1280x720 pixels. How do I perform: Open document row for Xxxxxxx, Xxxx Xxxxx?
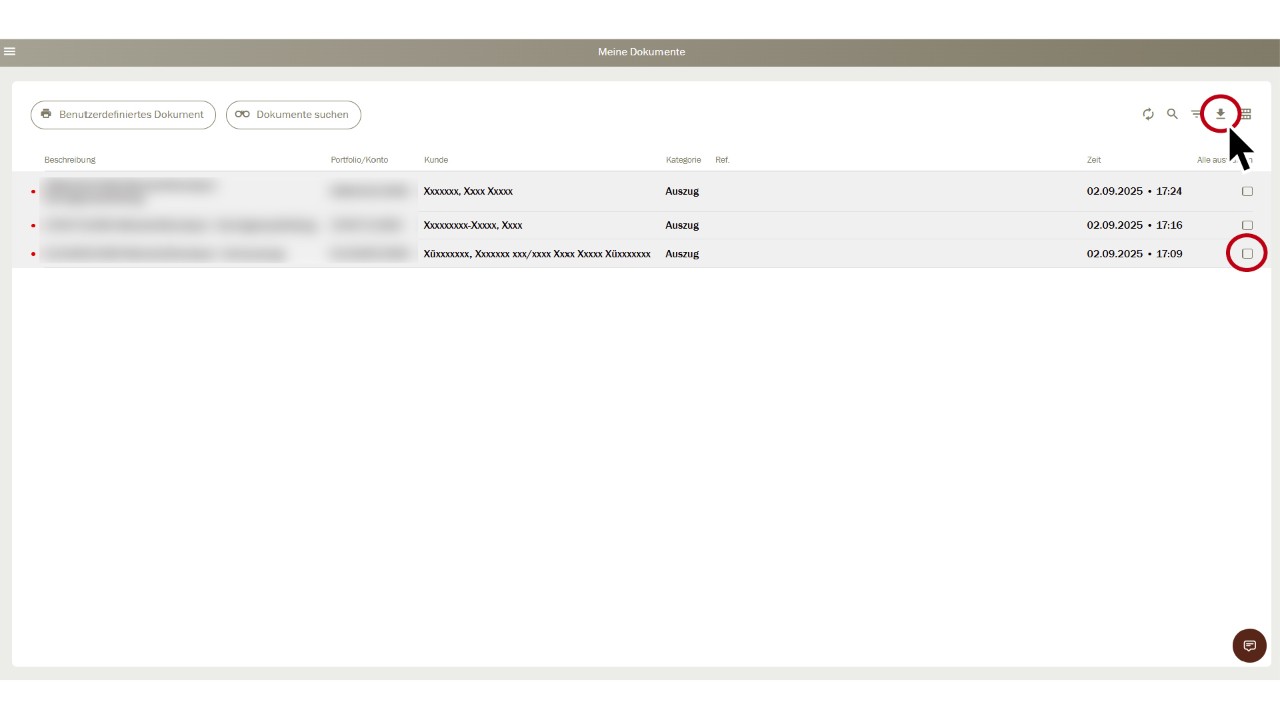click(x=468, y=191)
